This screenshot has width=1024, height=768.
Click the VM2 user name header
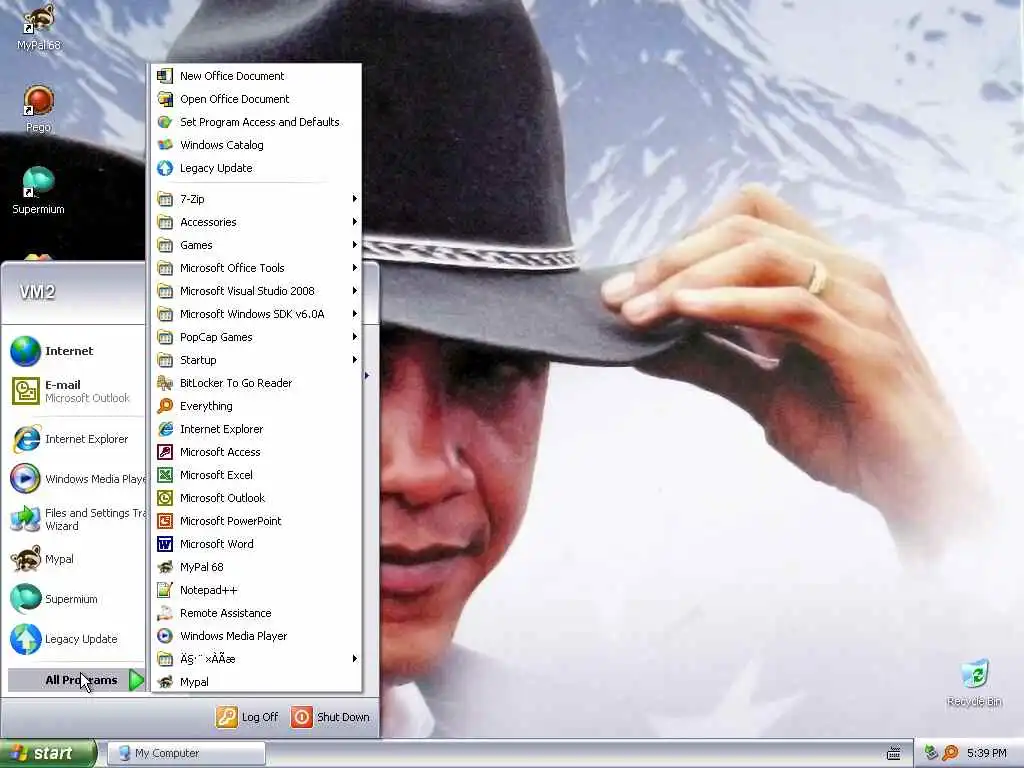[x=37, y=292]
